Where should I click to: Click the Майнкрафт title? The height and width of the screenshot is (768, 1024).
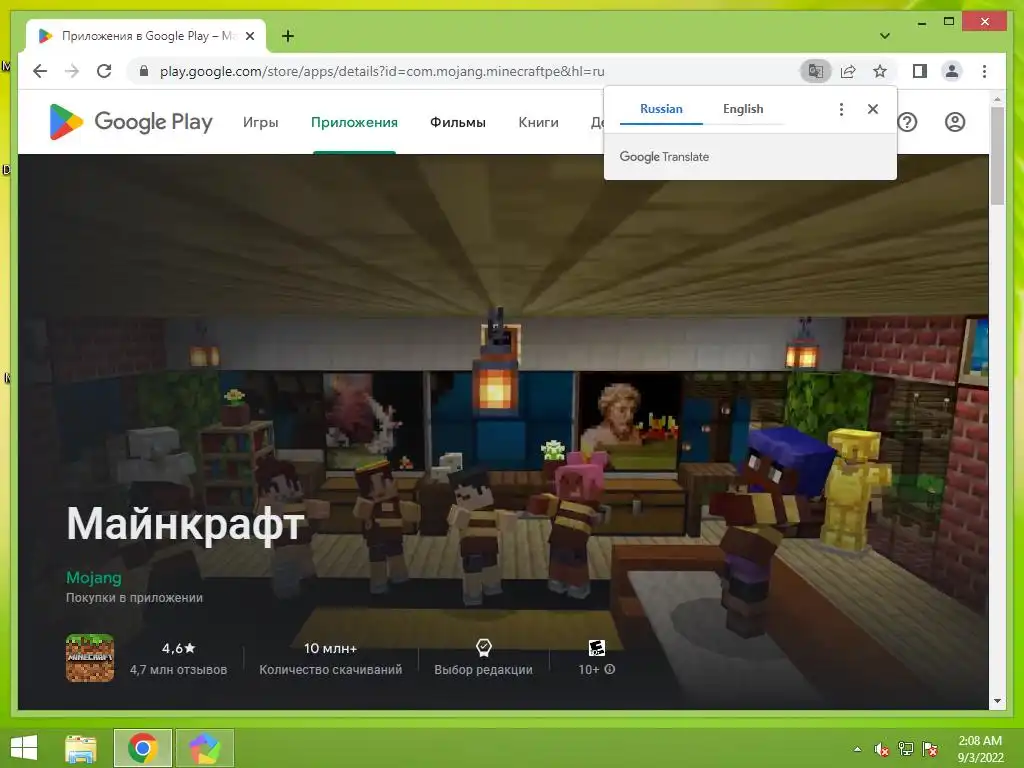(185, 524)
